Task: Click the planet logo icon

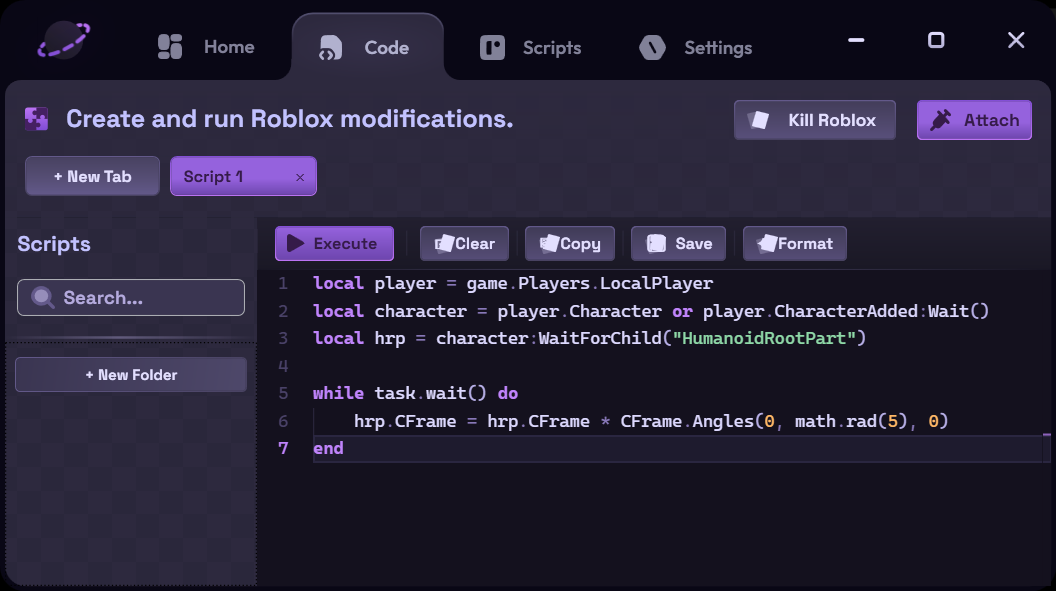Action: pos(63,40)
